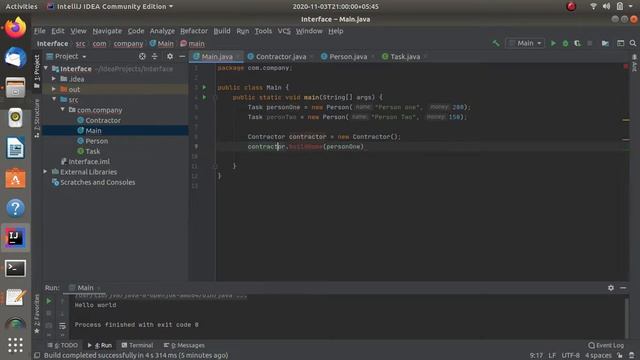Toggle the Project side tool window

click(x=37, y=71)
